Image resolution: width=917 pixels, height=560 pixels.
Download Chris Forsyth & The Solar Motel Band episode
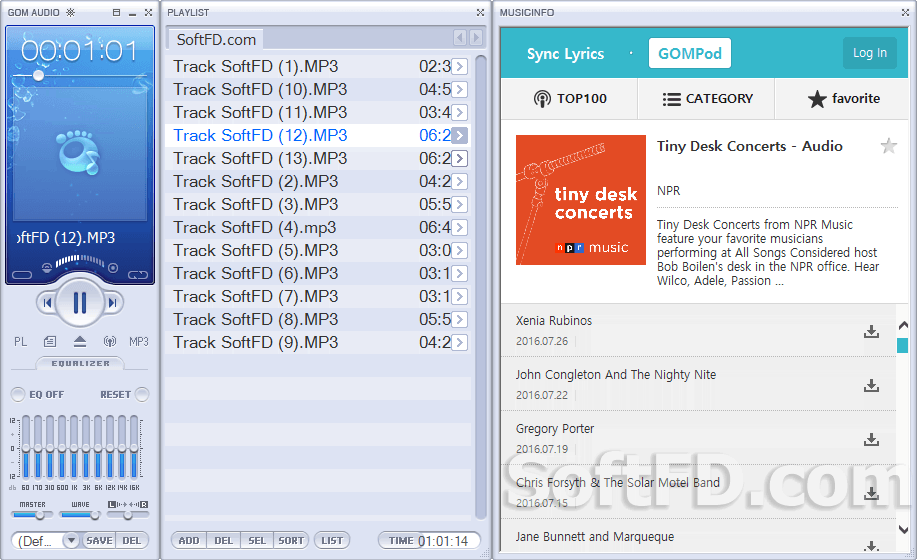coord(871,493)
